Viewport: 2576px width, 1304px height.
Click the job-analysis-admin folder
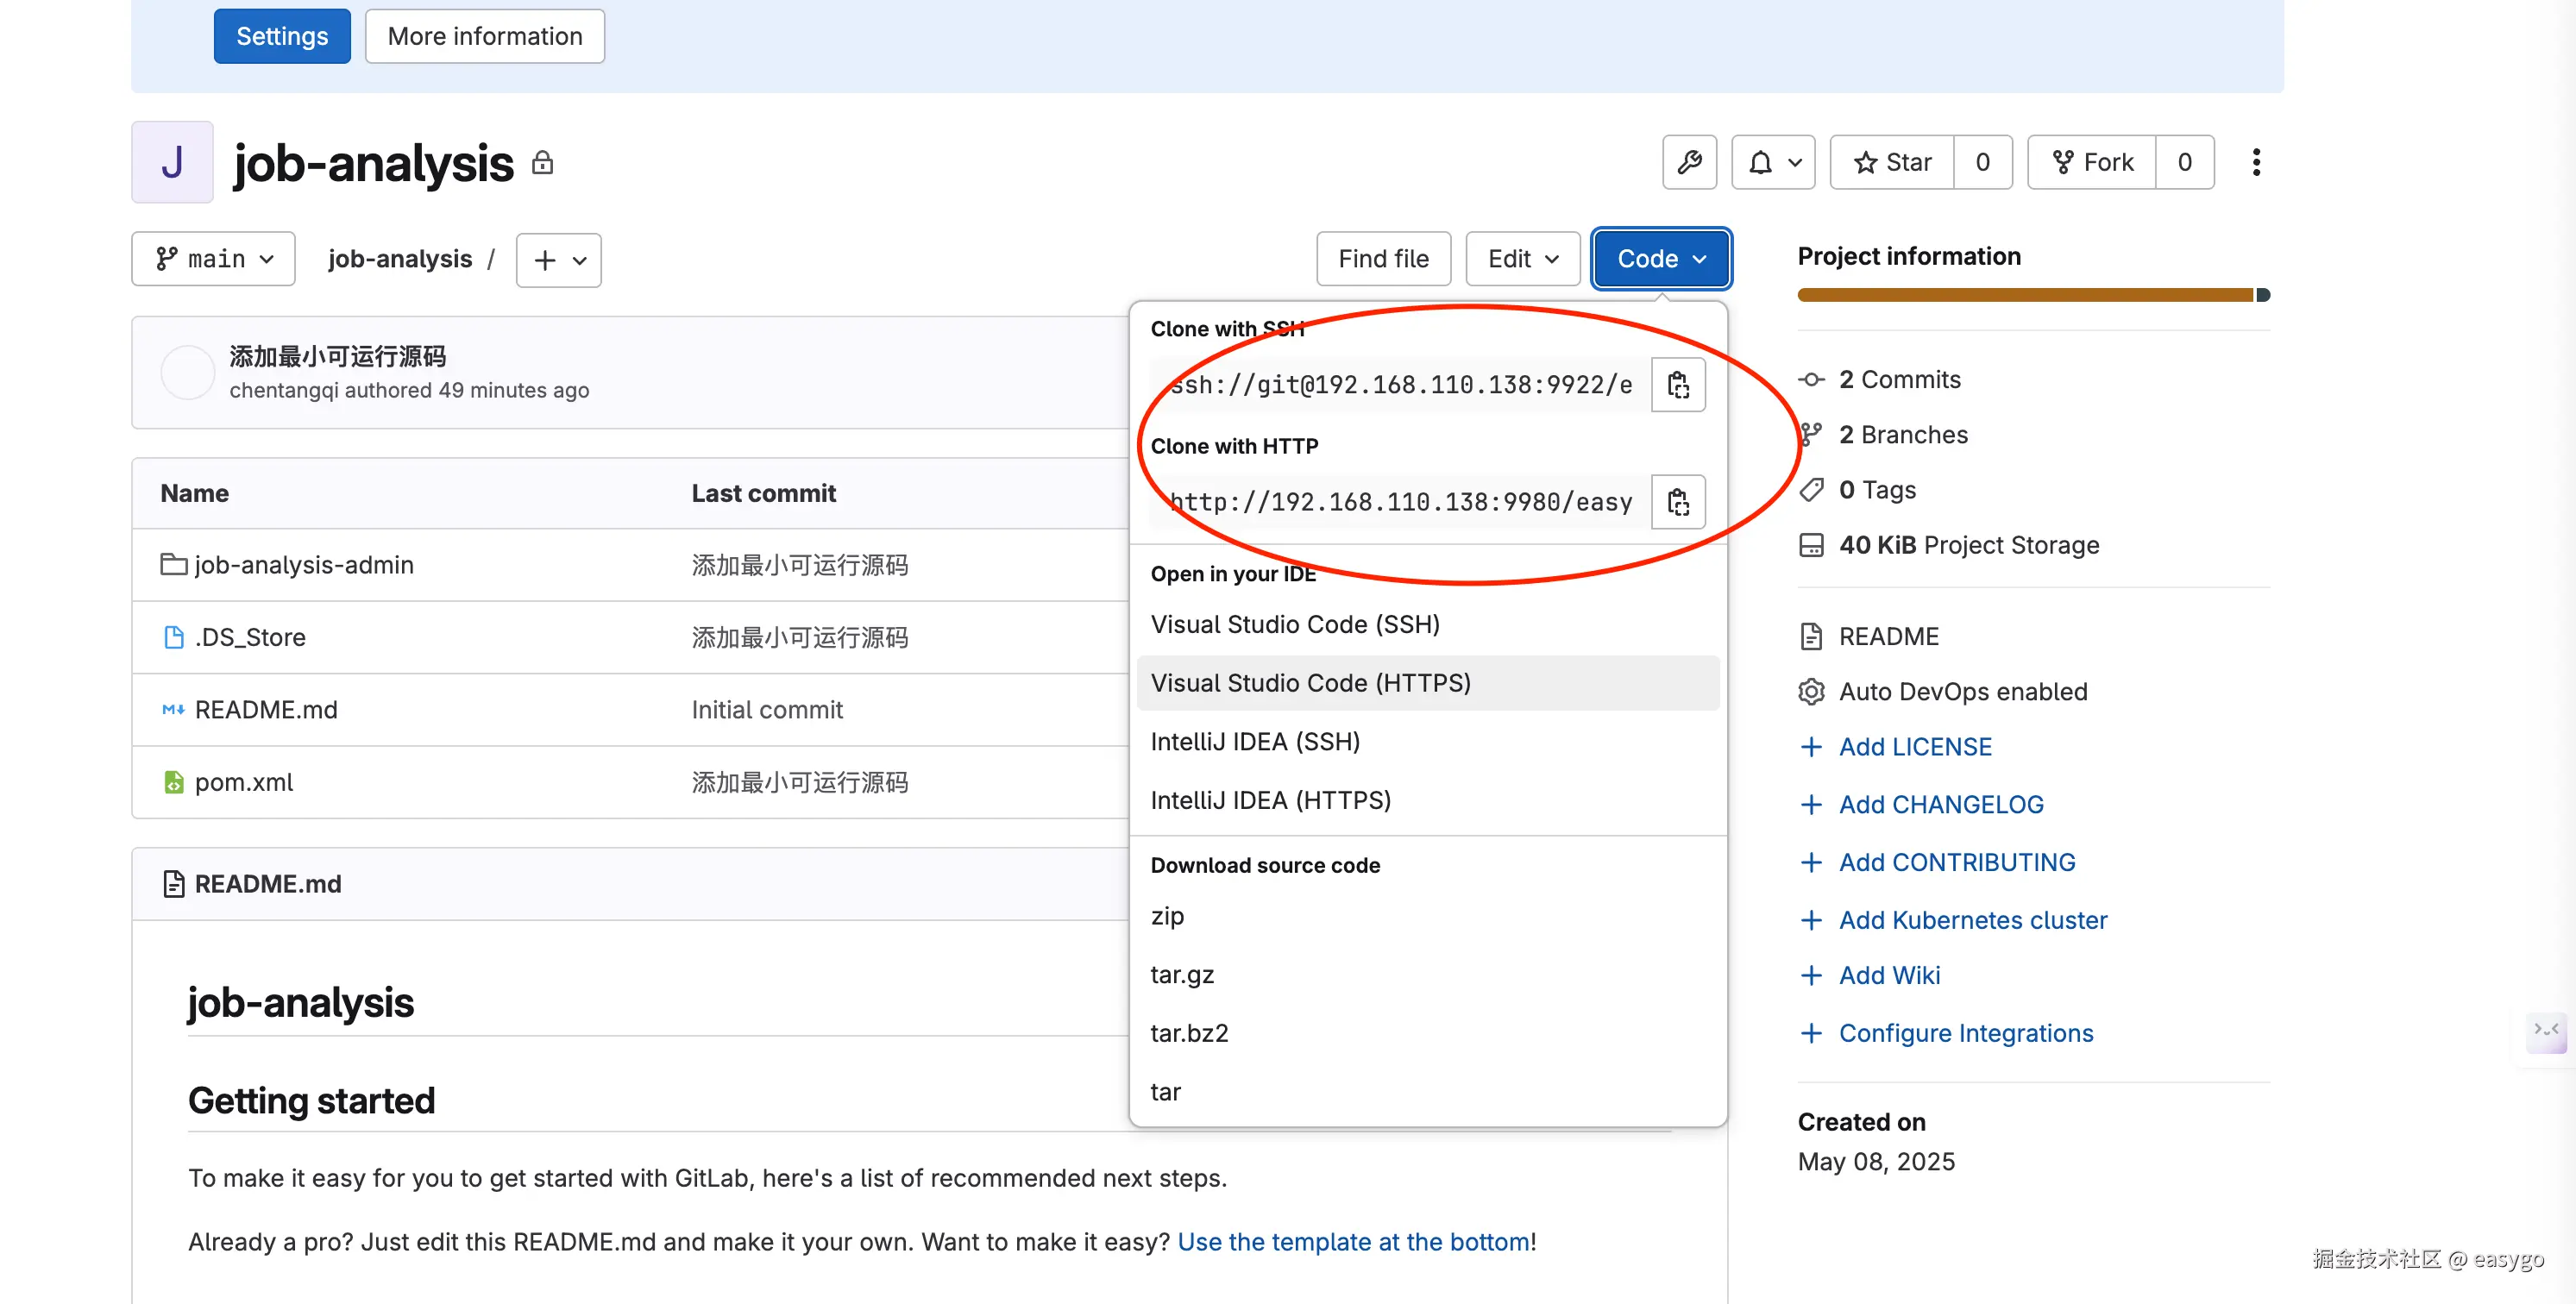303,565
